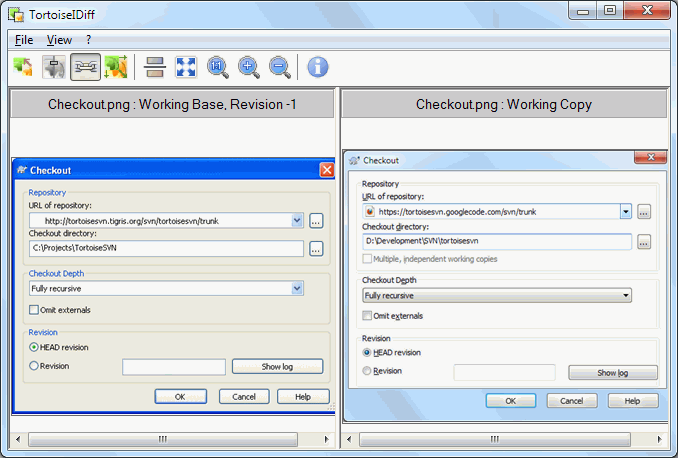Open the View menu
The height and width of the screenshot is (458, 678).
coord(59,40)
